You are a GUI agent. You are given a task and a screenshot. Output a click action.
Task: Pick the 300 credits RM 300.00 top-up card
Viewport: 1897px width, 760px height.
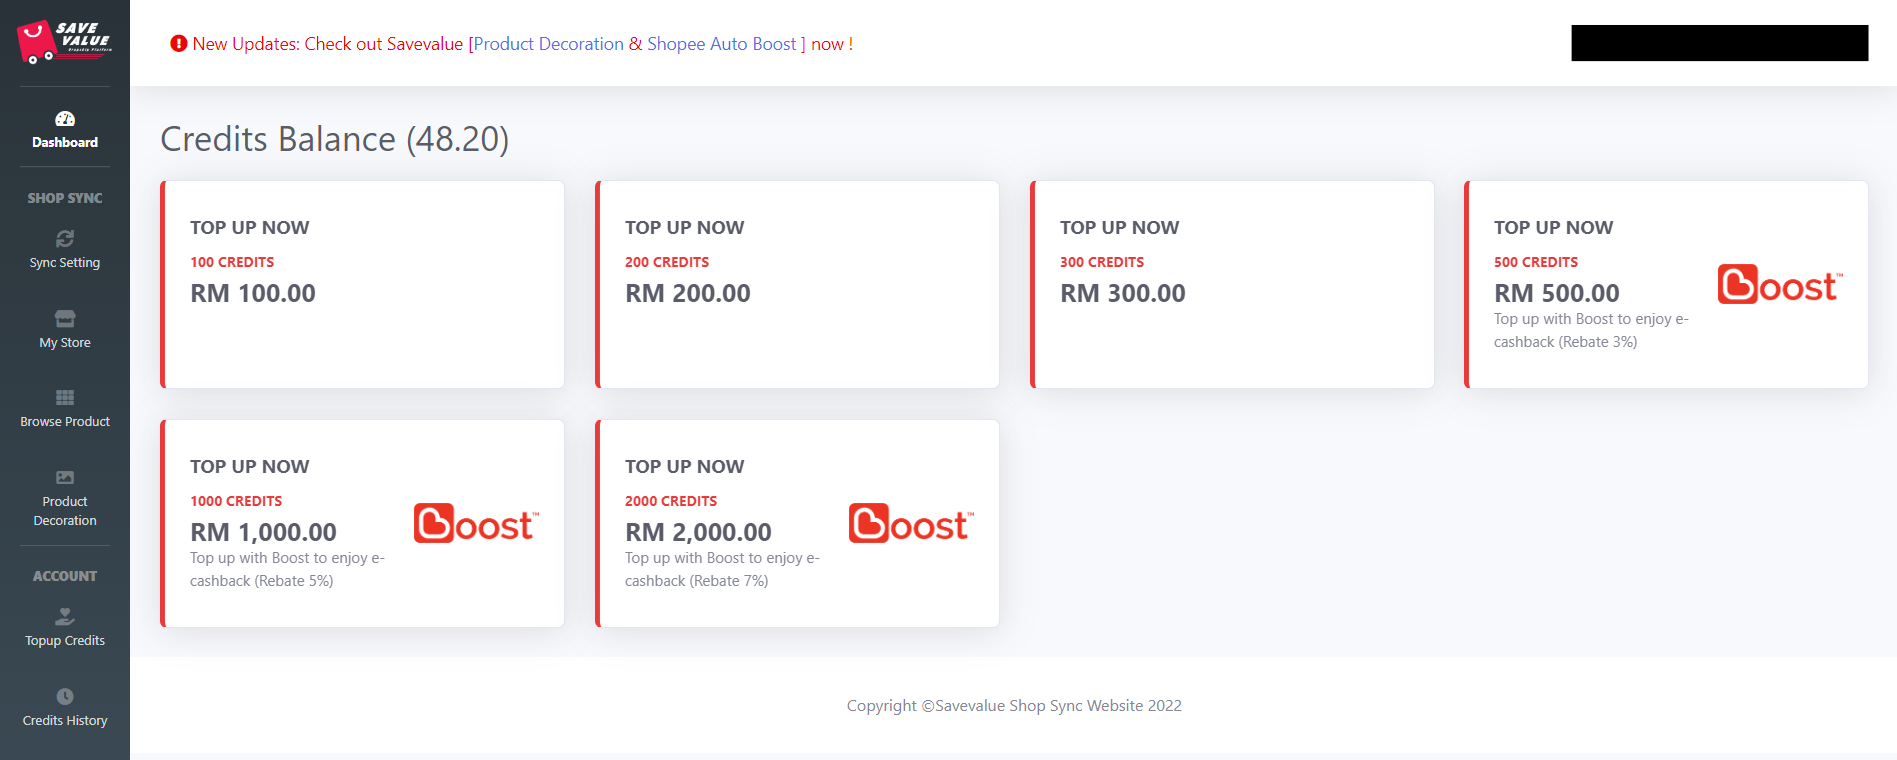click(1232, 284)
